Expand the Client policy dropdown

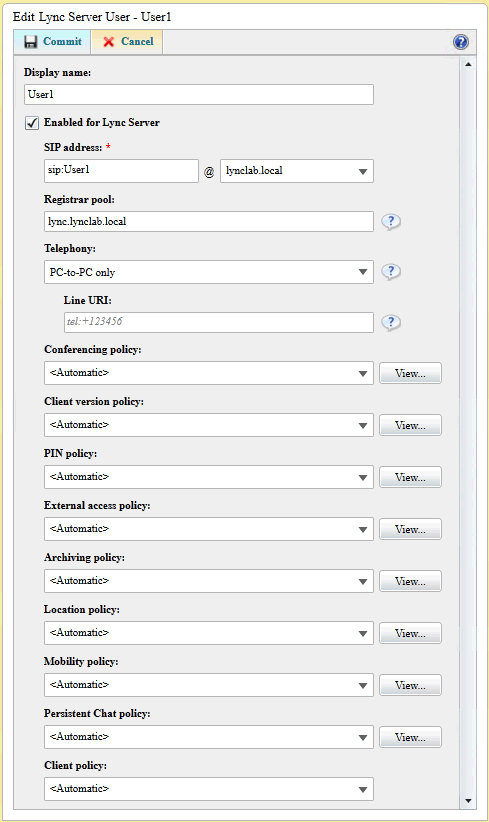(x=209, y=788)
